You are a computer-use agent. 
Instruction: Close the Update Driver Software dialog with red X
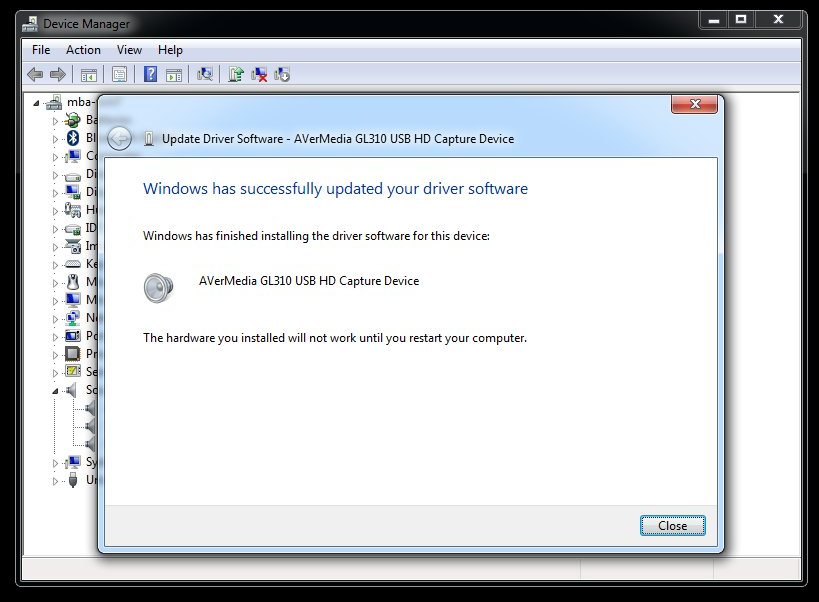coord(695,104)
